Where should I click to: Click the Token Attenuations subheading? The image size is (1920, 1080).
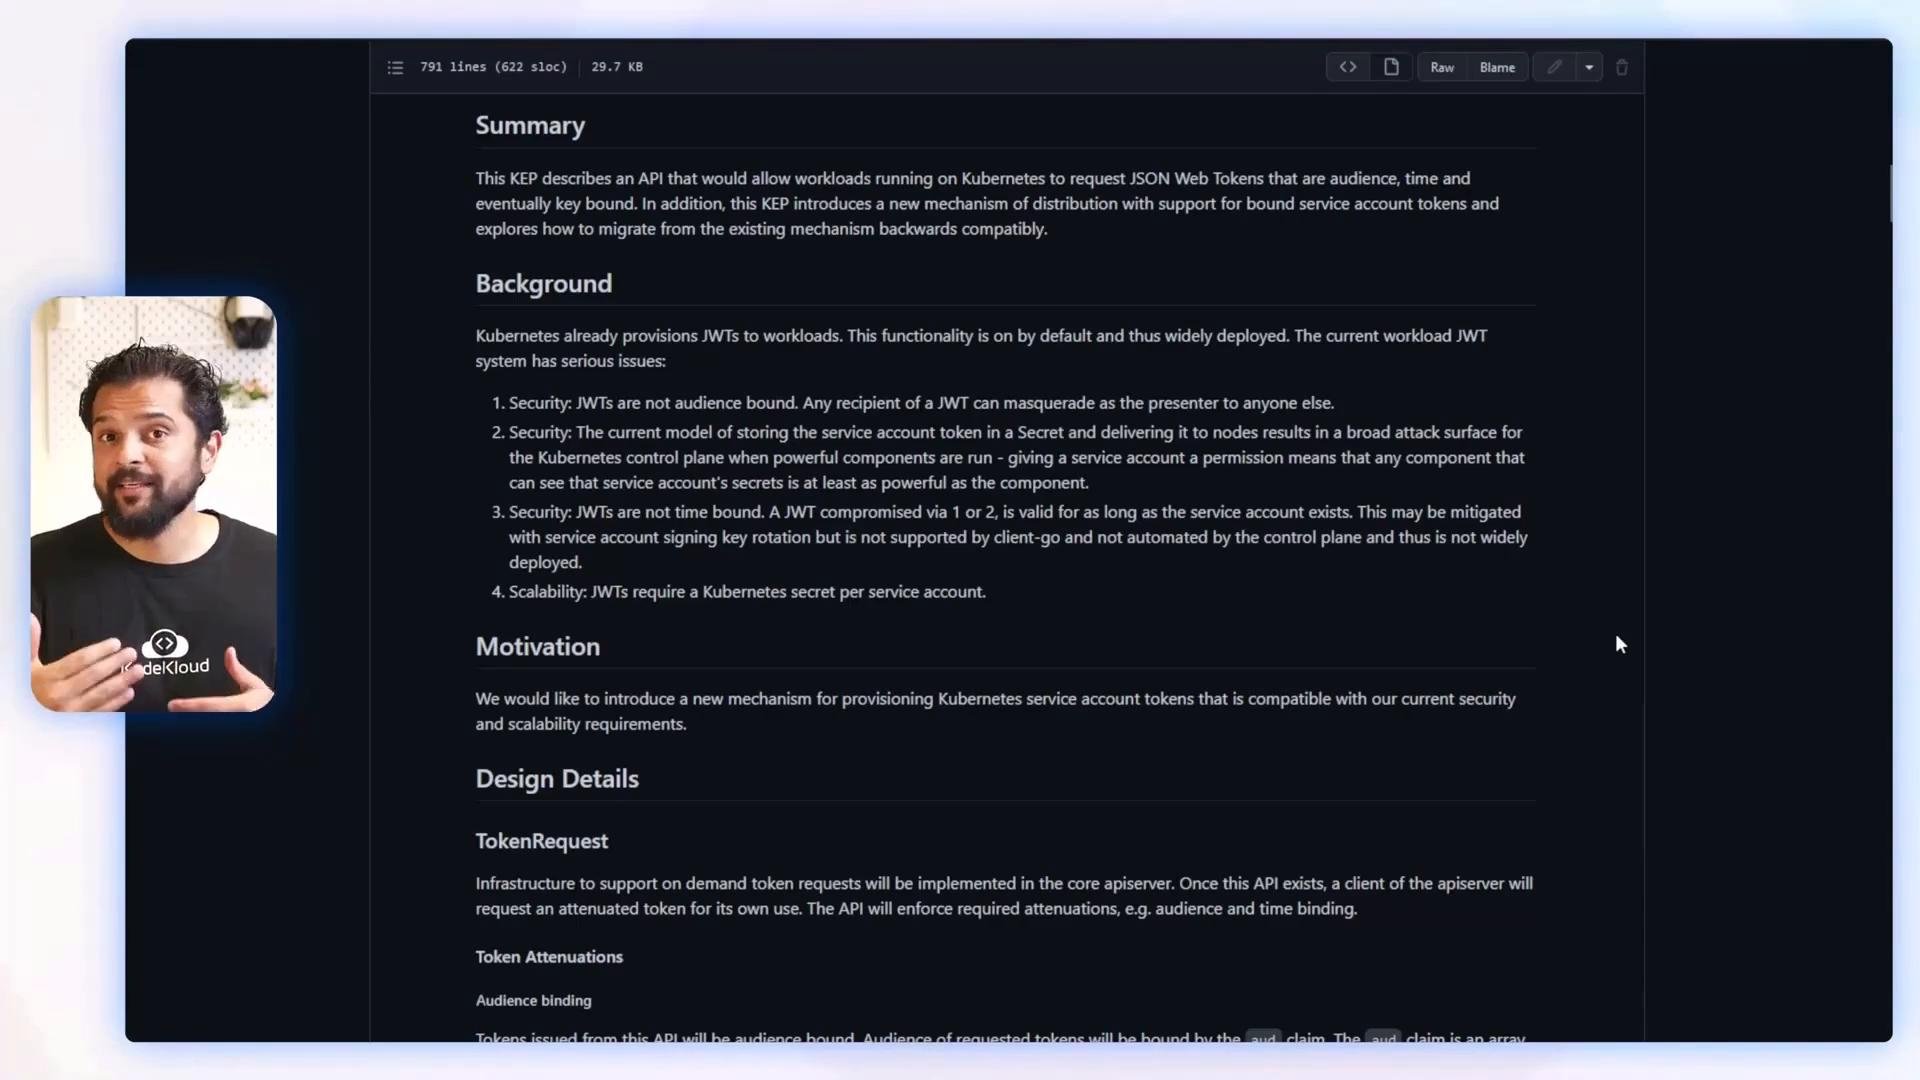(x=549, y=957)
